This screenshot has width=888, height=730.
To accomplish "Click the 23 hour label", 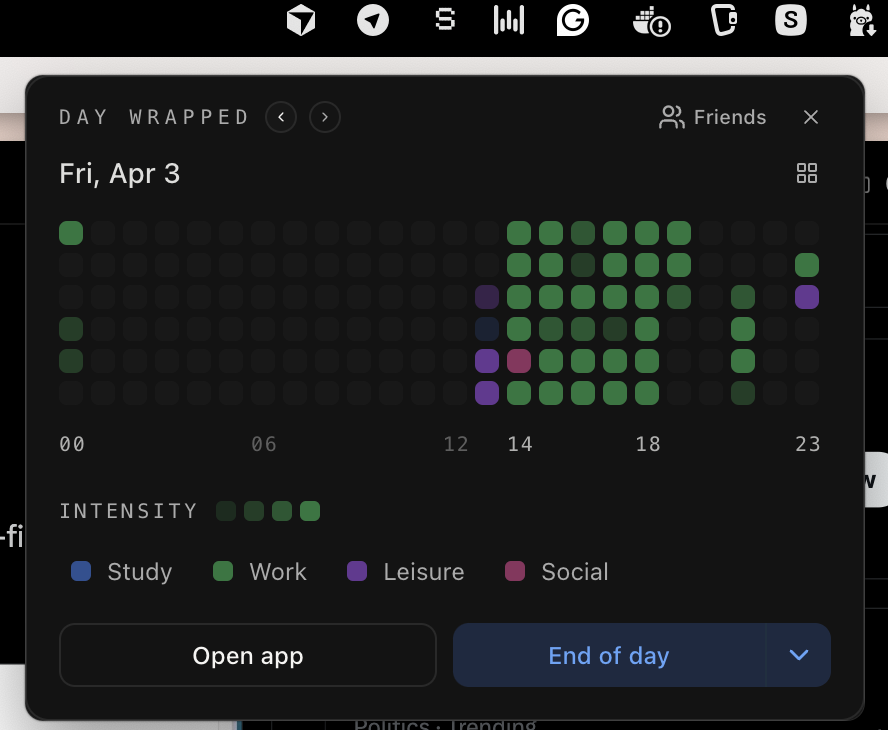I will pyautogui.click(x=808, y=444).
